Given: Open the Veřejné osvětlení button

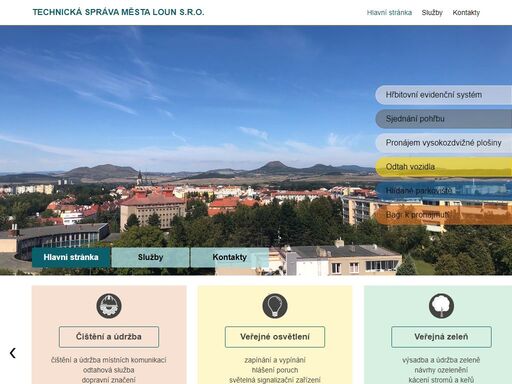Looking at the screenshot, I should (275, 337).
